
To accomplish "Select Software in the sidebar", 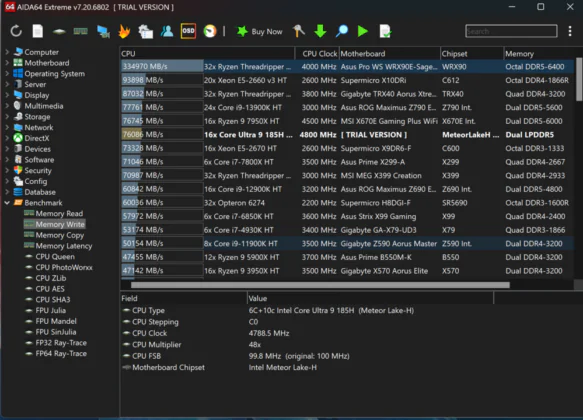I will point(34,160).
